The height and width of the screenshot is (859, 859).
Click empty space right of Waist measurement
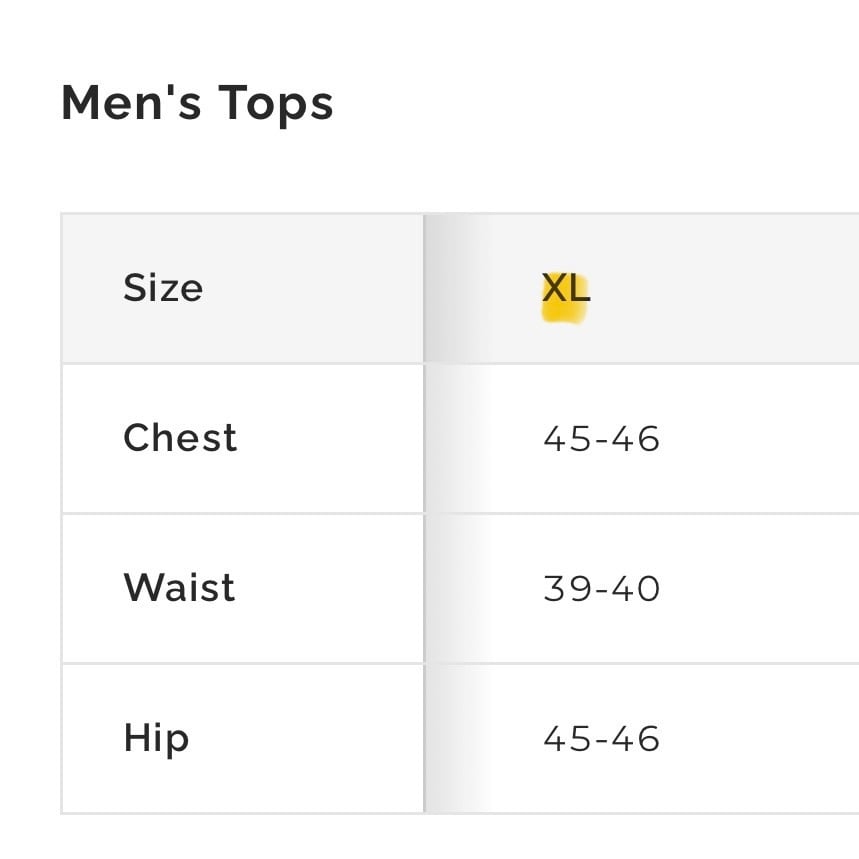point(761,589)
